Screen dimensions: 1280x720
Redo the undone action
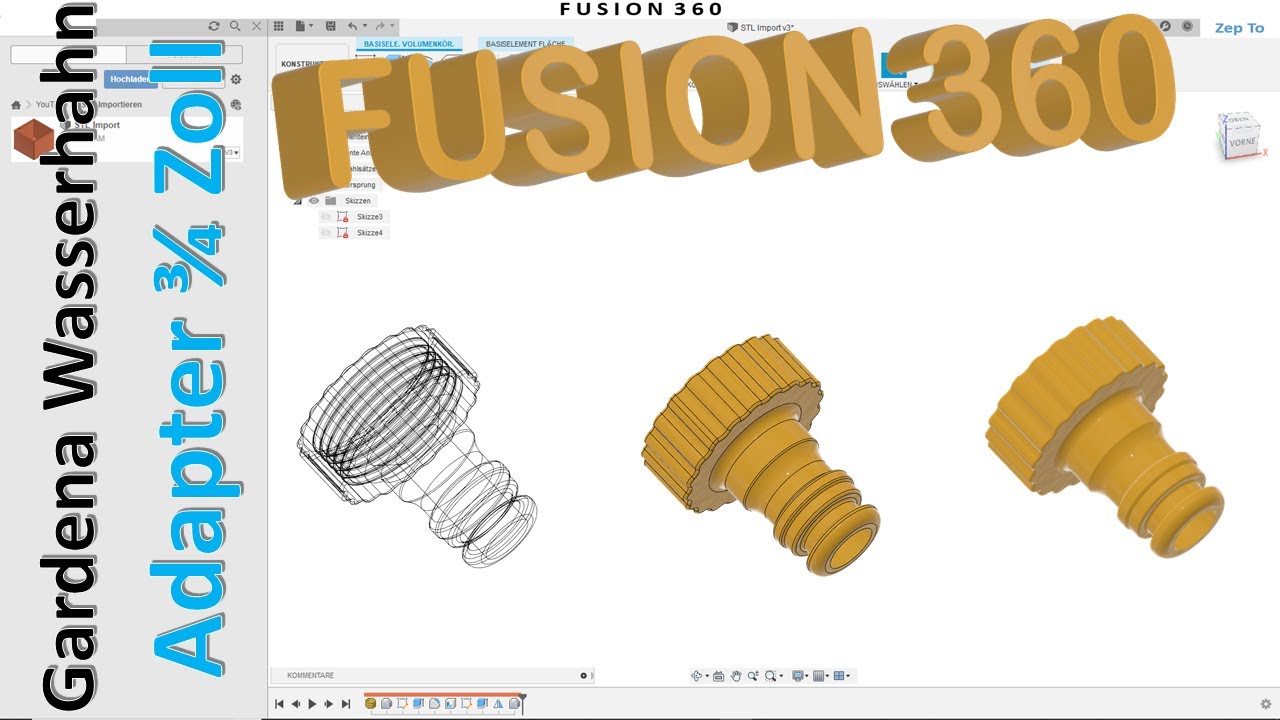[380, 26]
